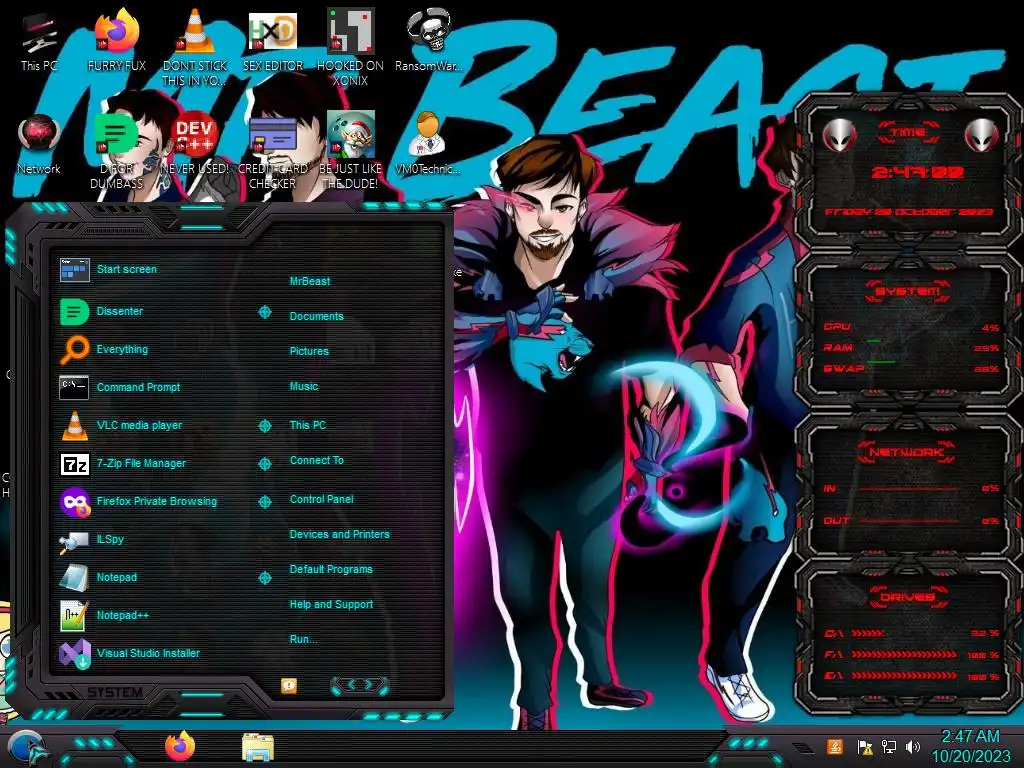
Task: Open Devices and Printers entry
Action: tap(340, 534)
